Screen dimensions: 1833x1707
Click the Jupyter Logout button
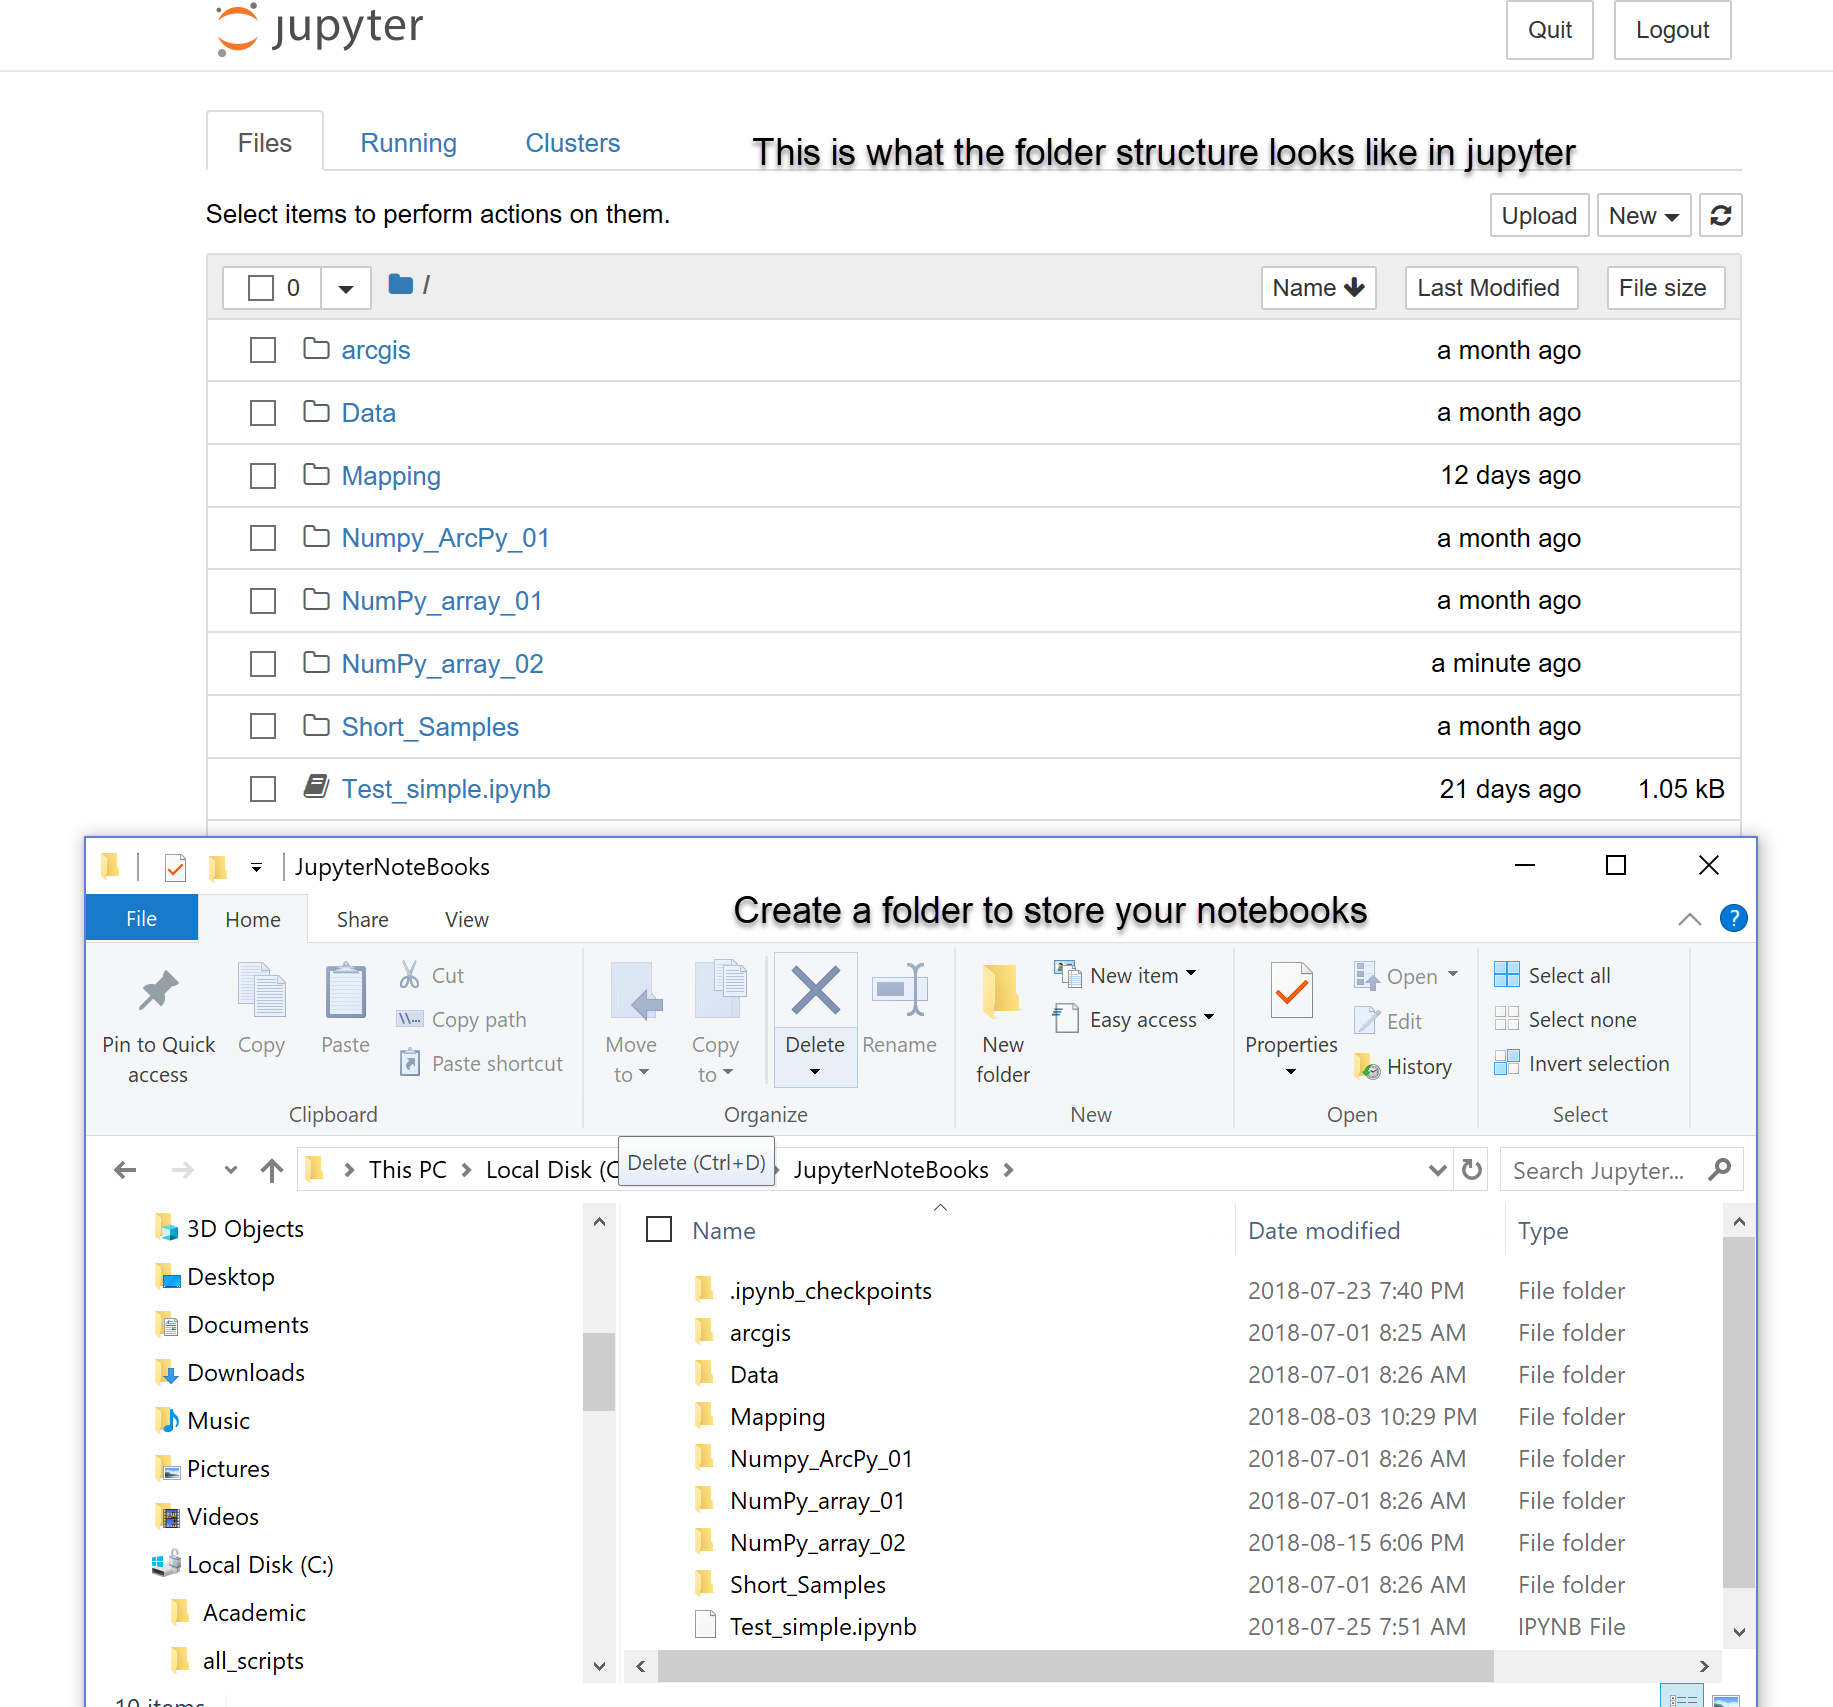1672,30
